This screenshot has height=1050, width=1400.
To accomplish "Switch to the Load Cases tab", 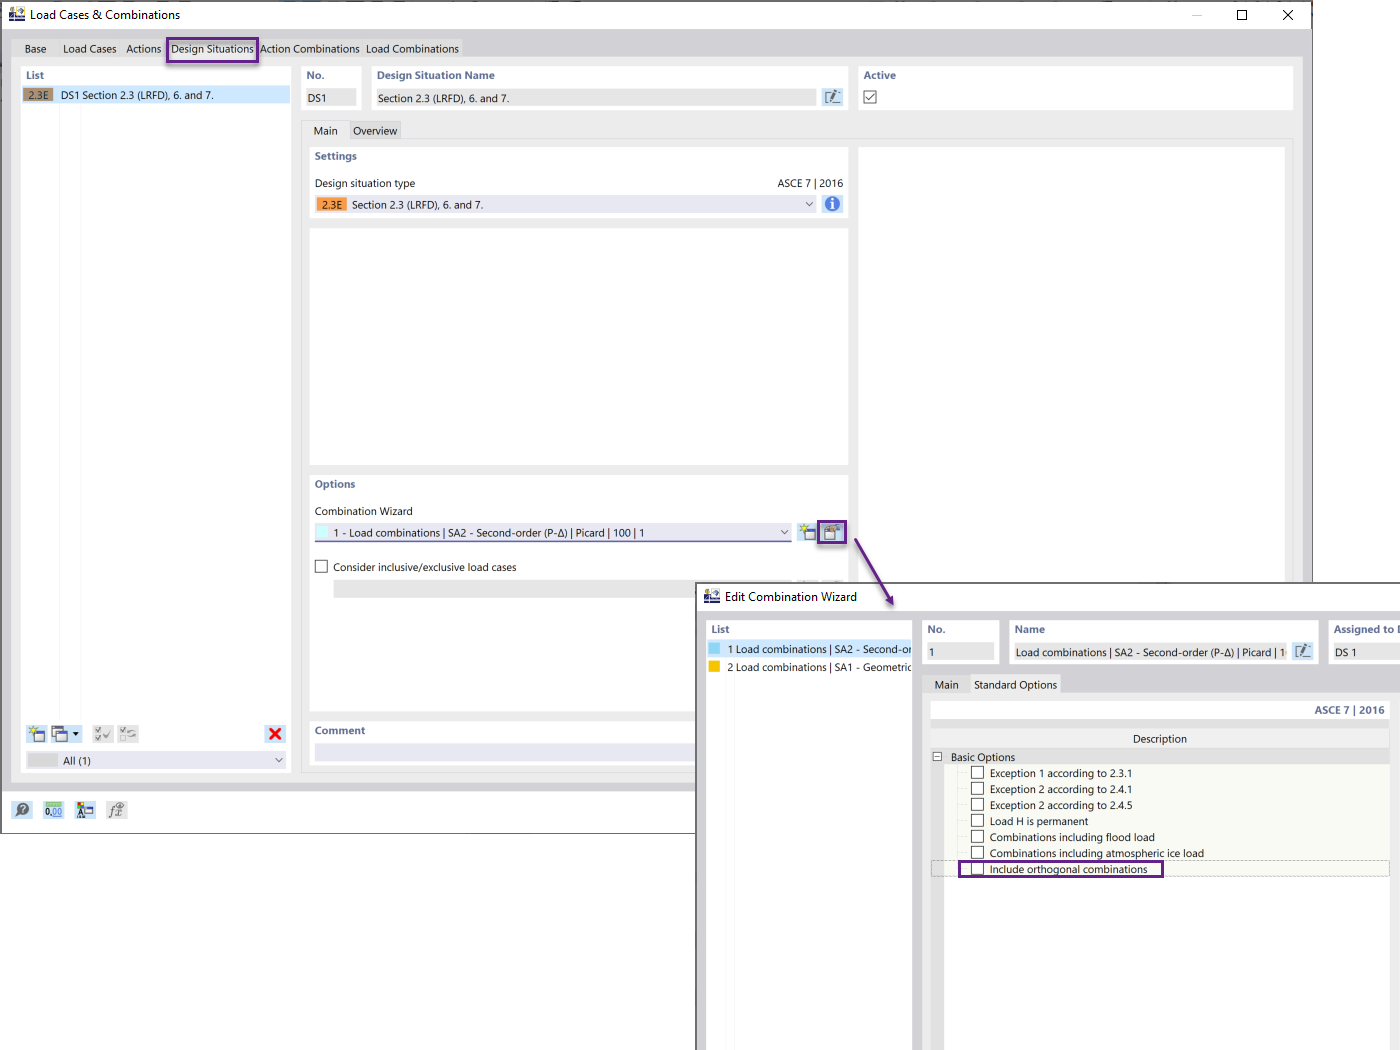I will (90, 49).
